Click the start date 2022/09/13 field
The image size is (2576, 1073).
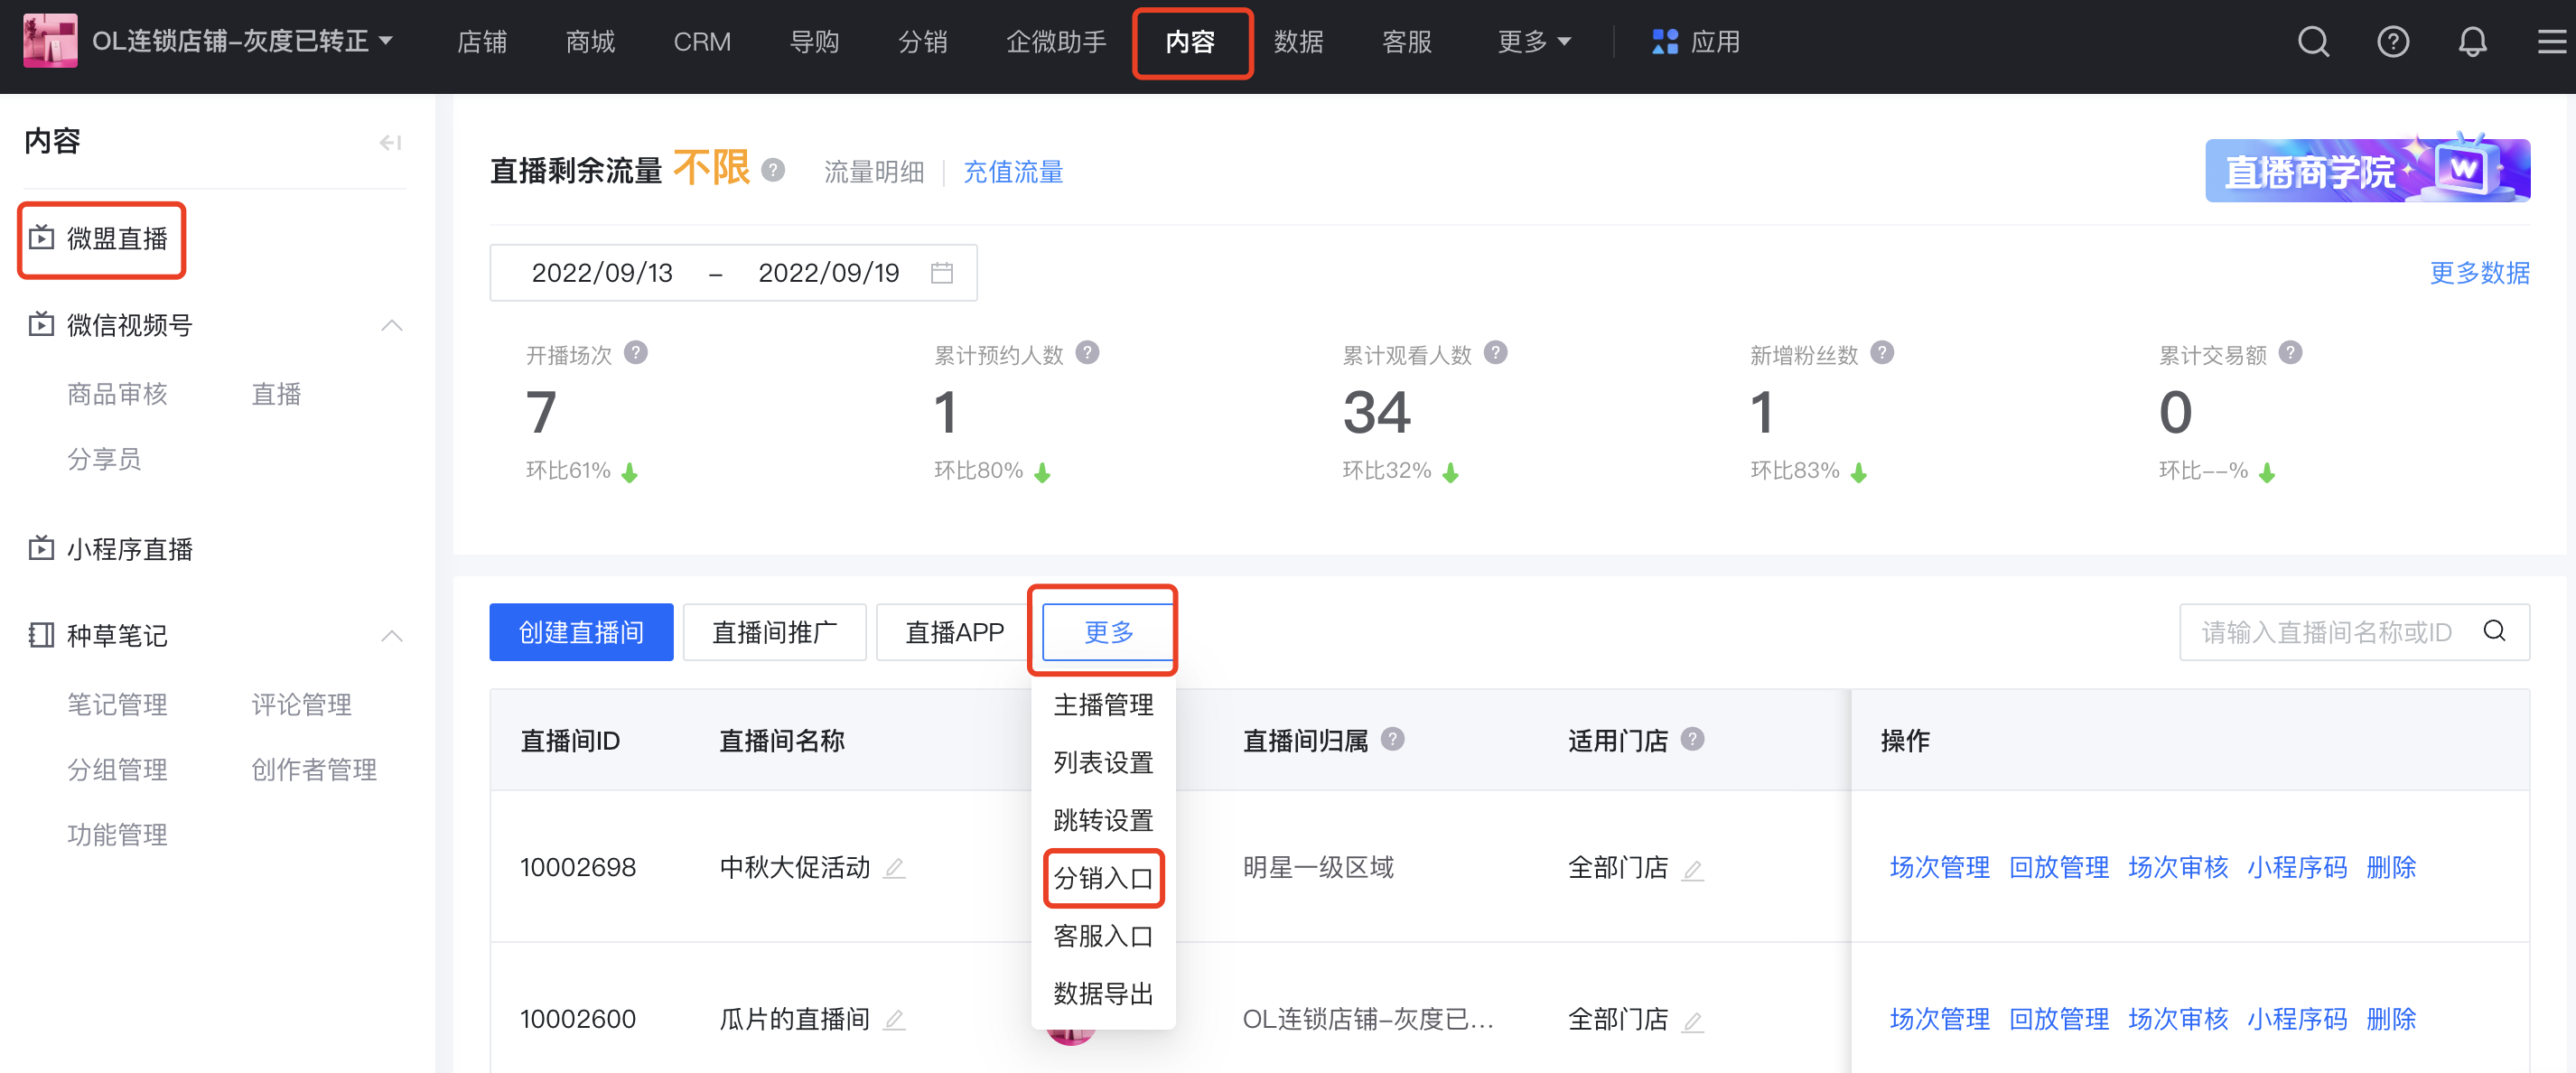(x=602, y=273)
